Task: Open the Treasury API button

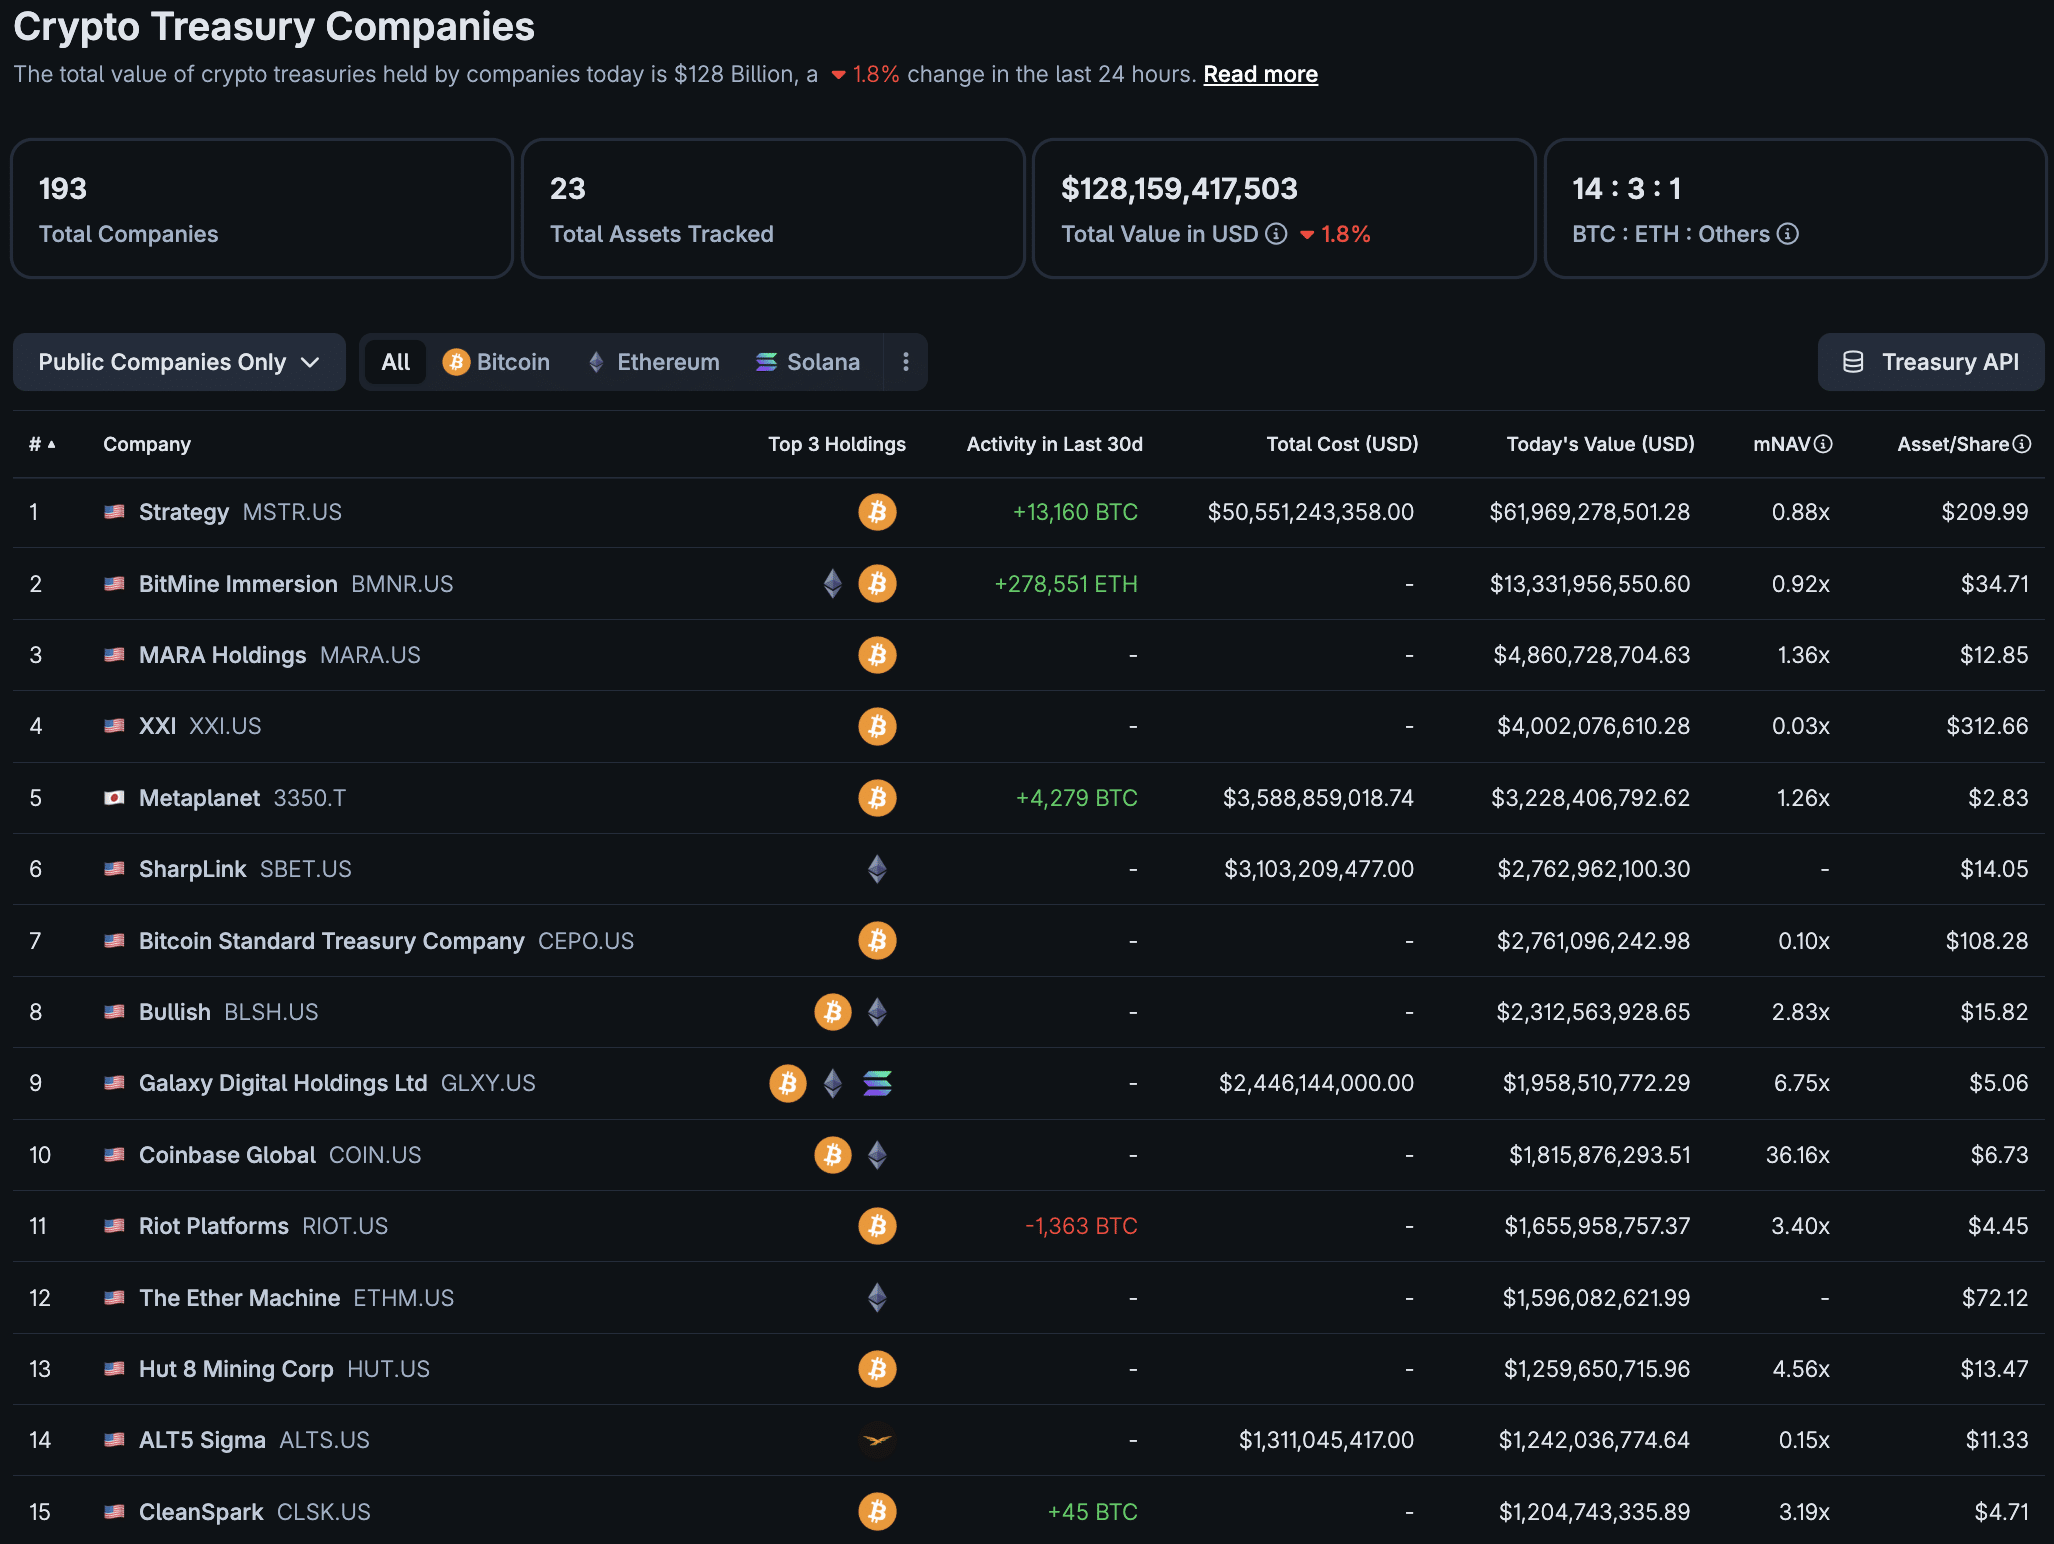Action: (x=1930, y=362)
